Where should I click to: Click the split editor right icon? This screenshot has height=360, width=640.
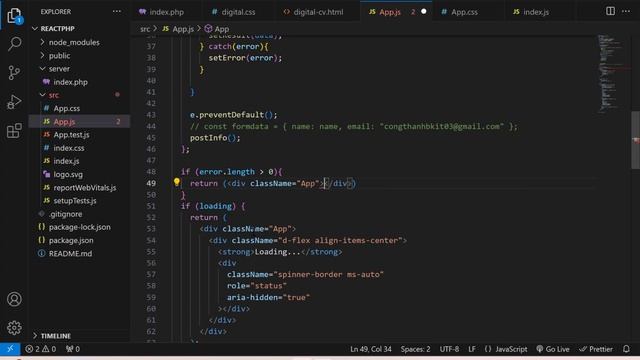(610, 11)
